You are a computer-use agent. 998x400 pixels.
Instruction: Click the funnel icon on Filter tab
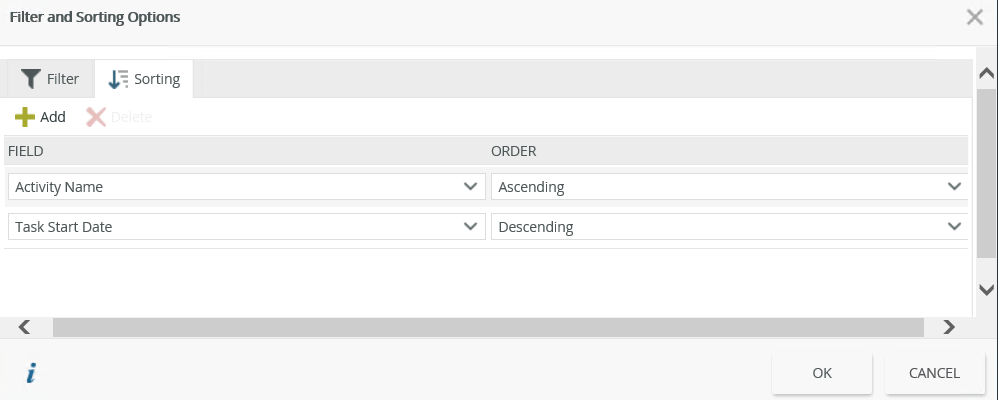(x=31, y=78)
